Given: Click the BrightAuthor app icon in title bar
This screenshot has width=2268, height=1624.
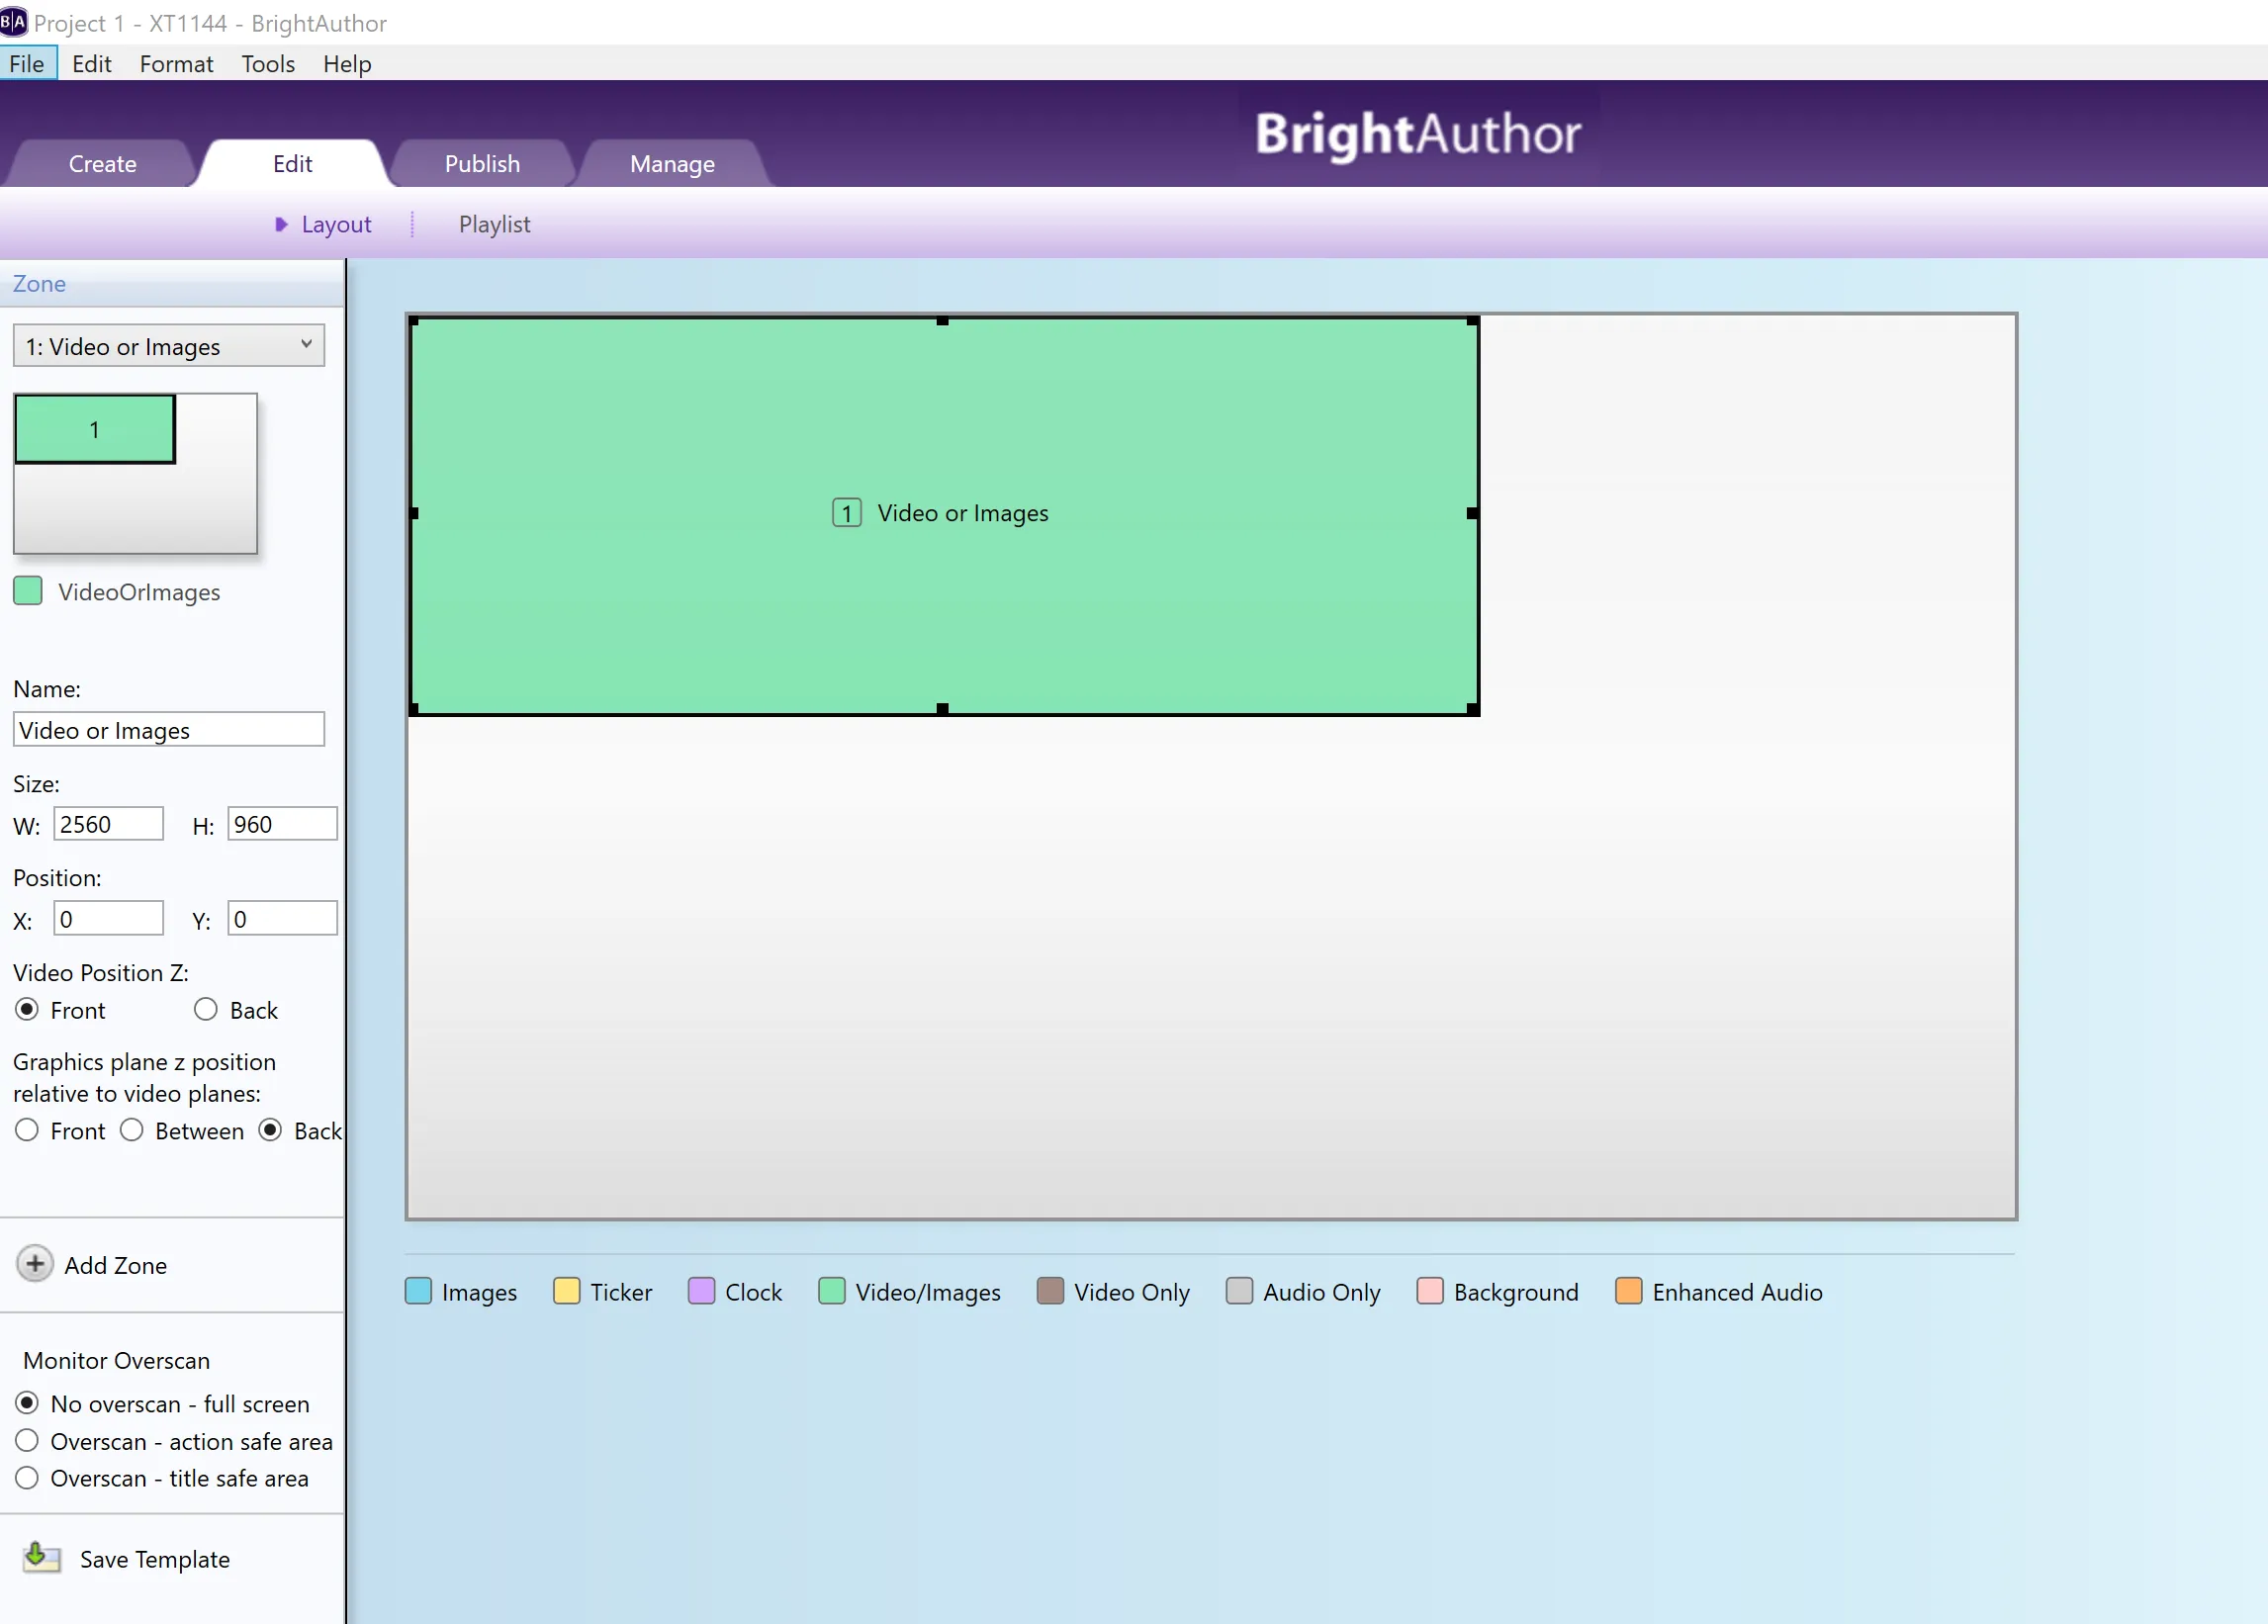Looking at the screenshot, I should pyautogui.click(x=14, y=22).
